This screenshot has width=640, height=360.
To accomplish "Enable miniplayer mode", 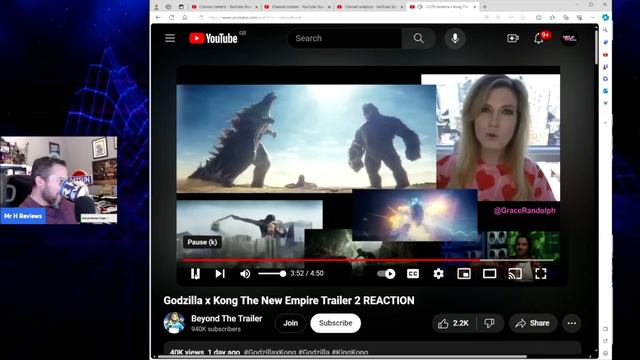I will pos(464,273).
